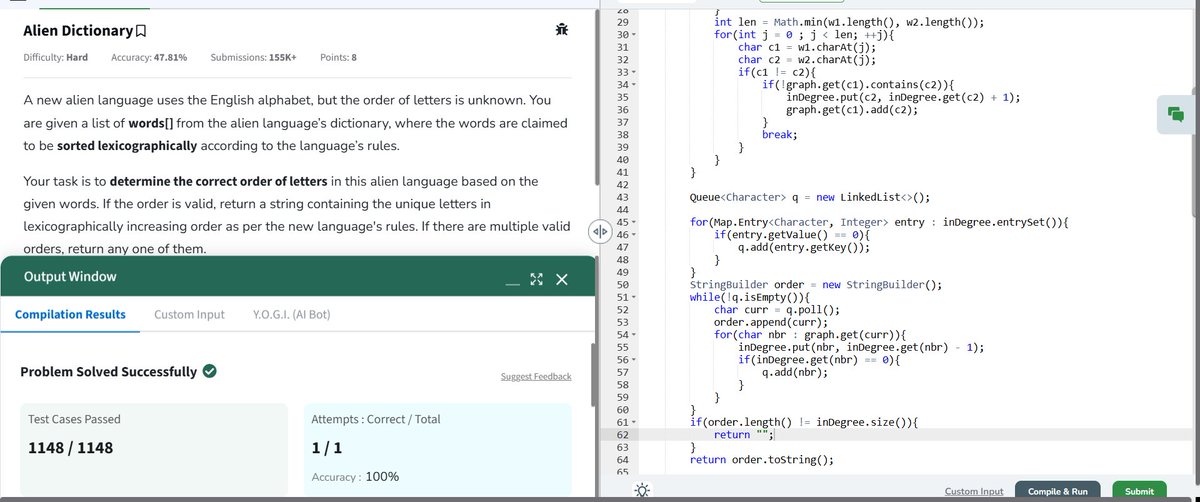Click the lightbulb hint icon below editor

click(641, 490)
